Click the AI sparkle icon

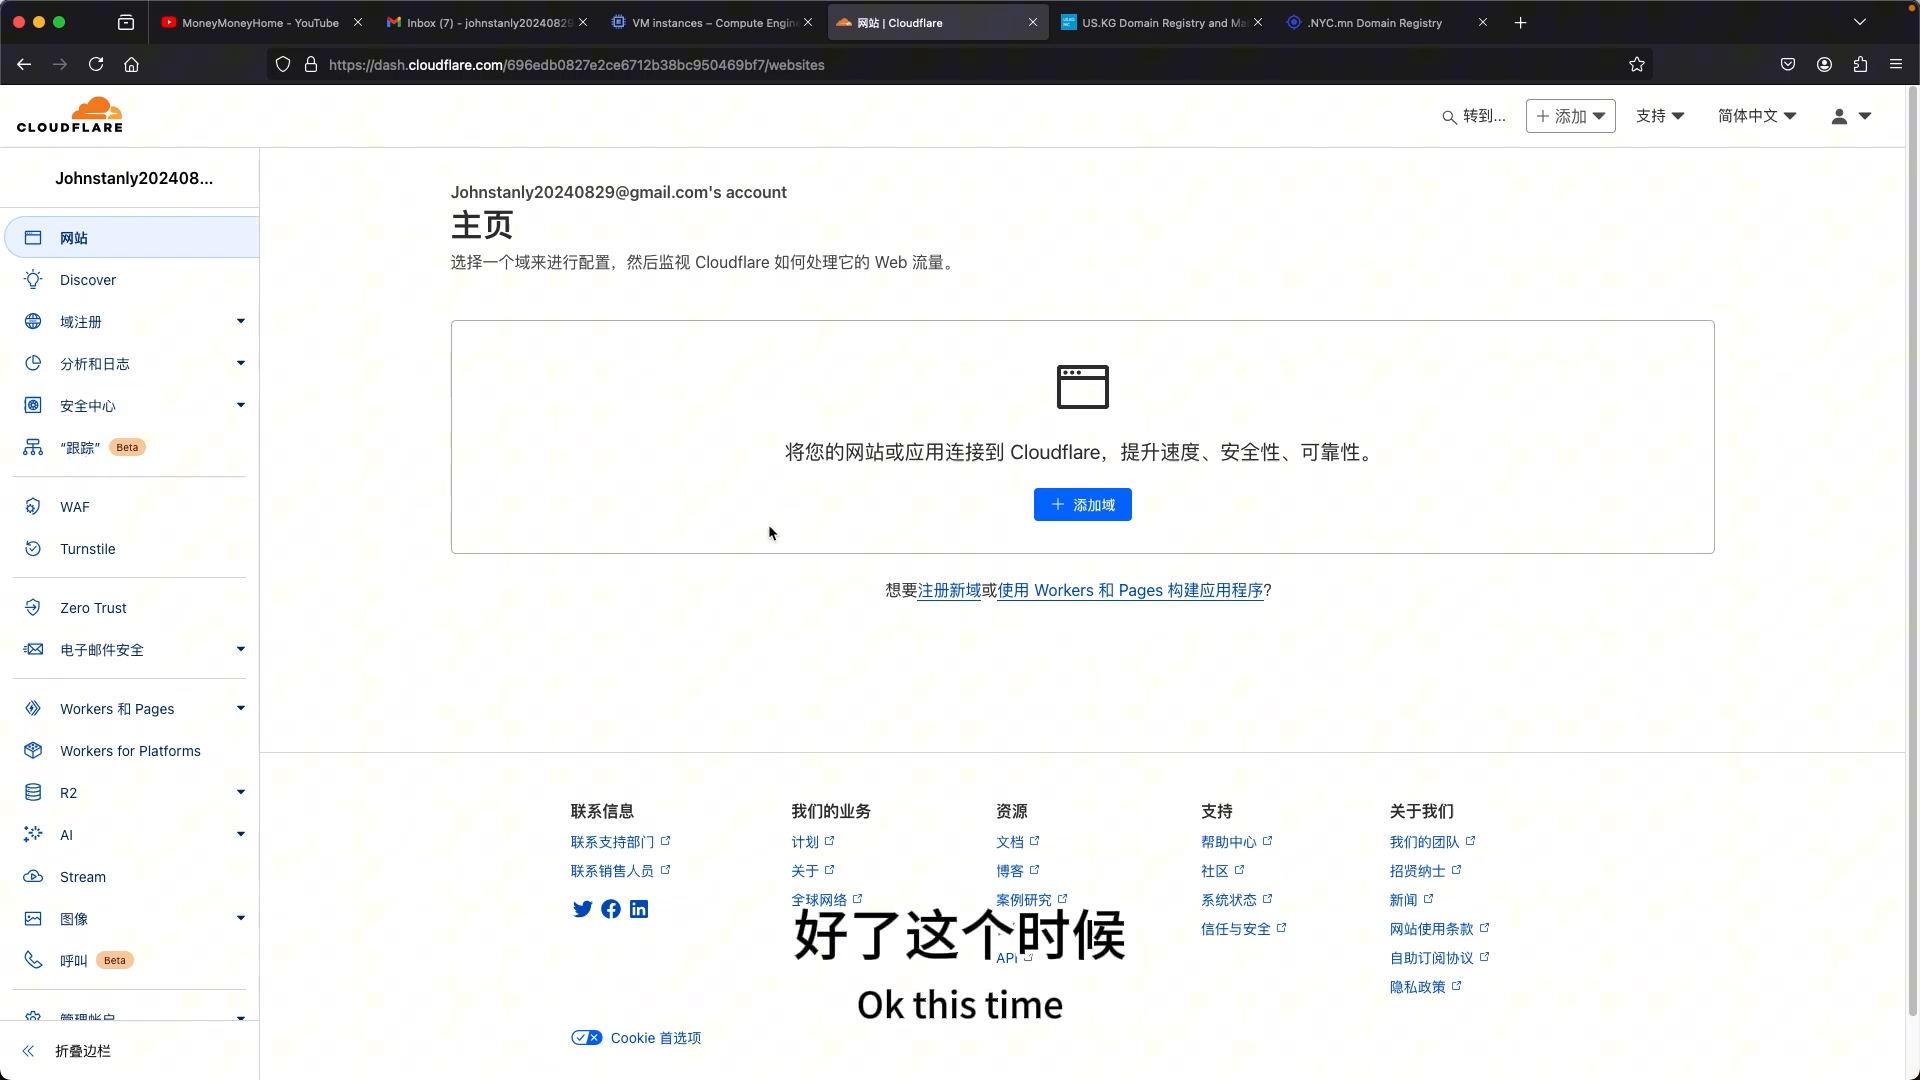33,835
